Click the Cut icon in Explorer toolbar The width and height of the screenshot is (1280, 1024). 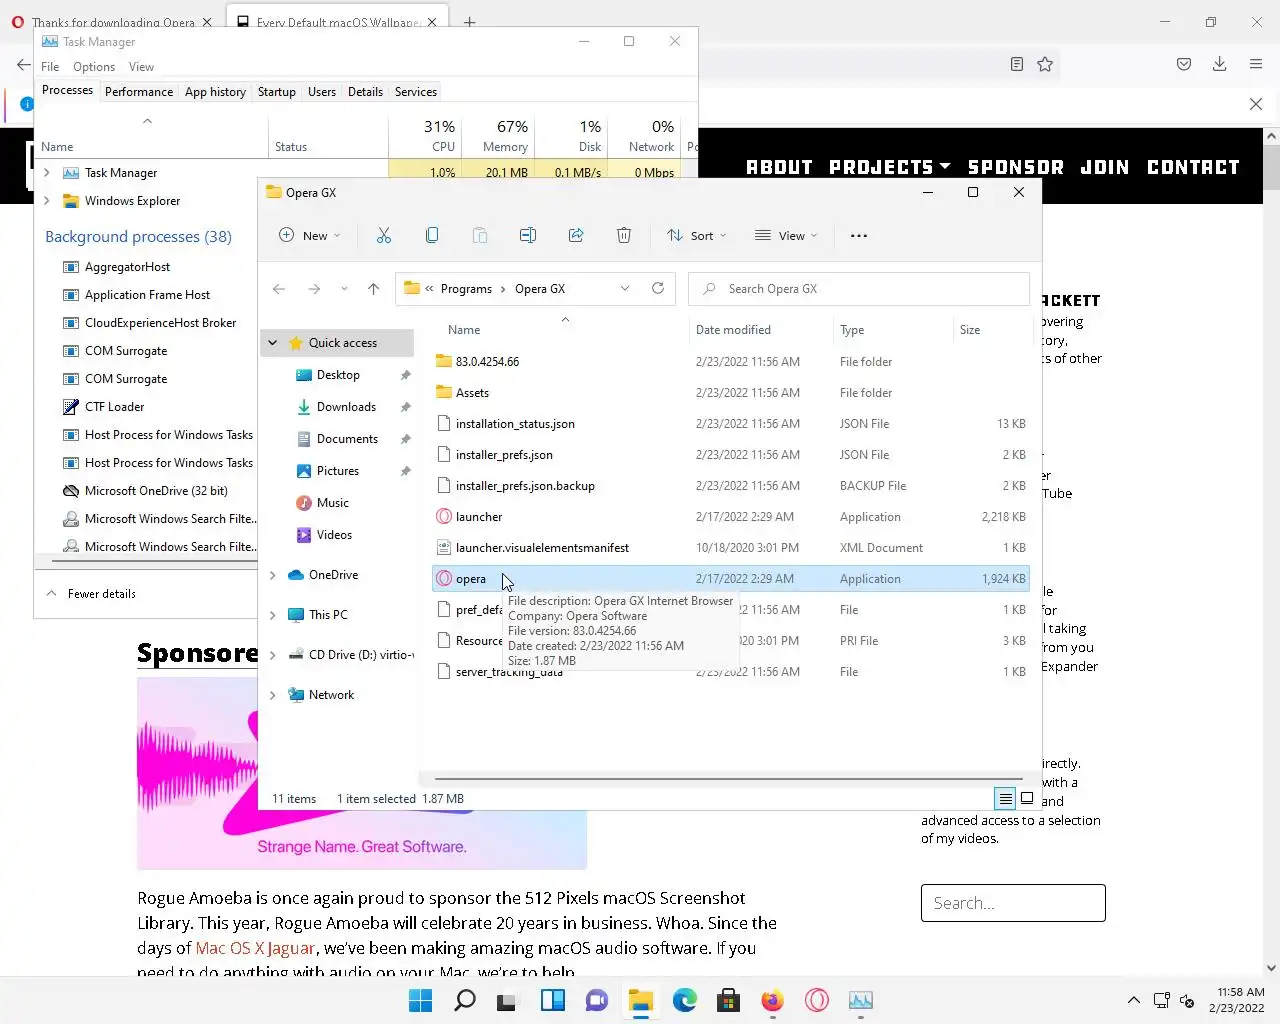pos(384,236)
